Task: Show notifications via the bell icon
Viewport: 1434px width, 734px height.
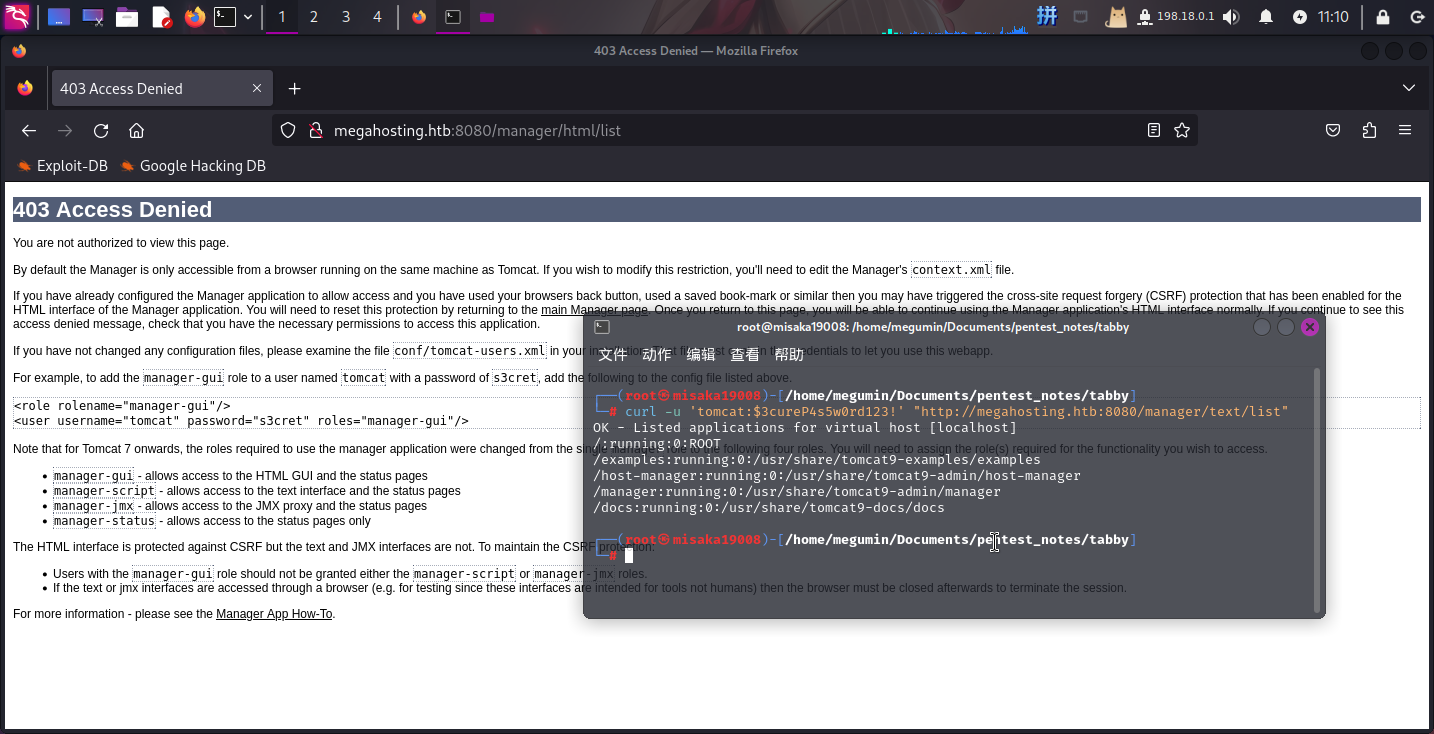Action: click(1266, 17)
